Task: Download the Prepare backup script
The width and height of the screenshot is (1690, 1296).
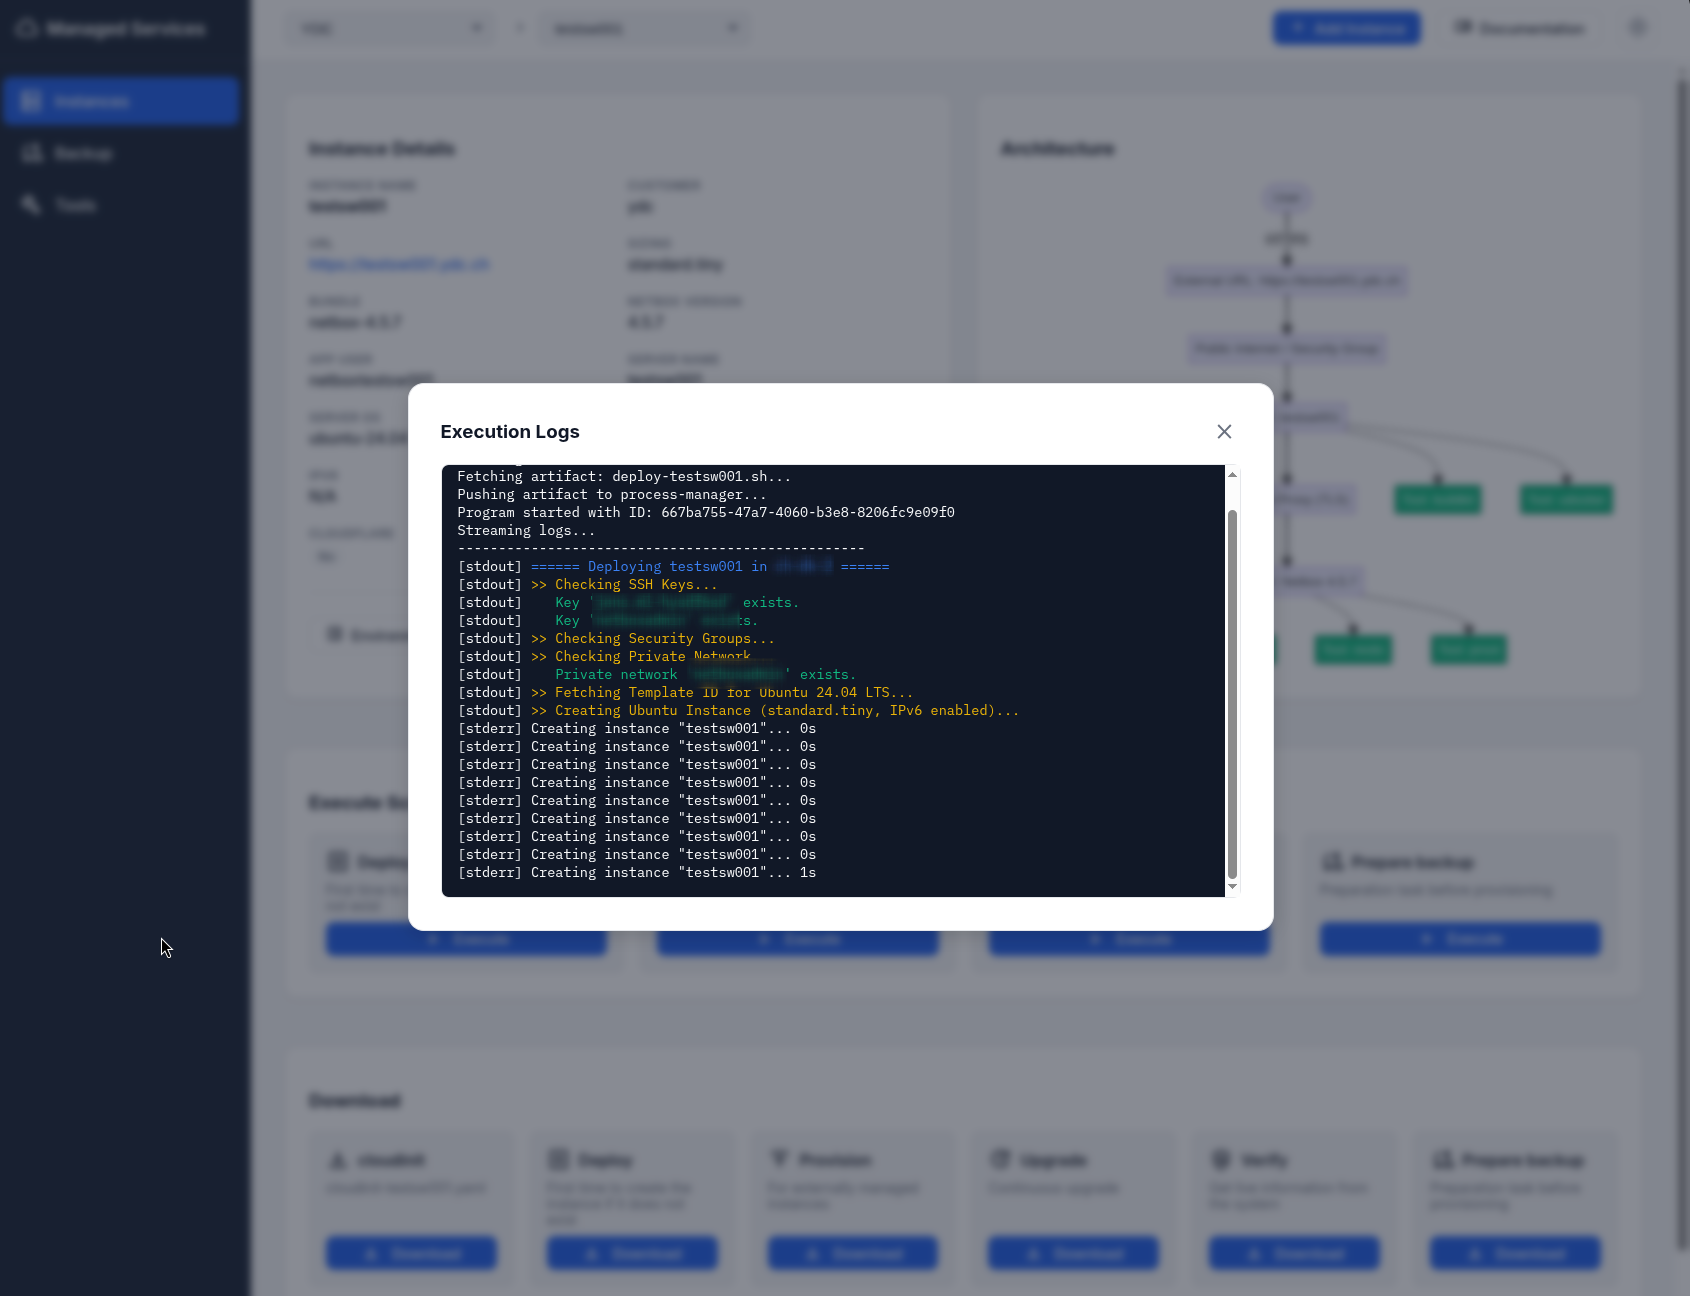Action: click(1514, 1253)
